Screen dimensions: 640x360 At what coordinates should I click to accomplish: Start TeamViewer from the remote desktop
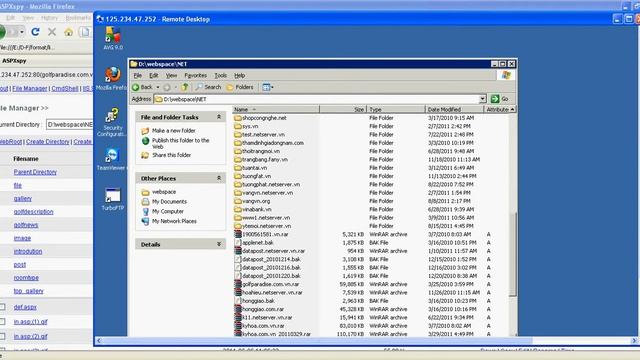111,159
